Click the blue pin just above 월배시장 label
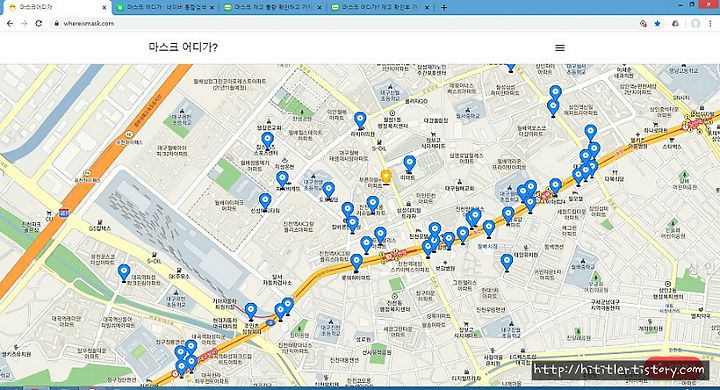Image resolution: width=720 pixels, height=390 pixels. pyautogui.click(x=489, y=229)
